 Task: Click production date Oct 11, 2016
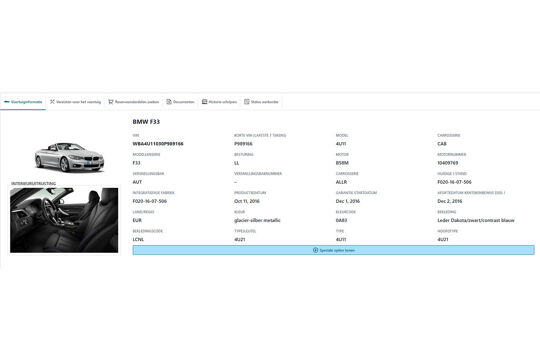point(247,201)
